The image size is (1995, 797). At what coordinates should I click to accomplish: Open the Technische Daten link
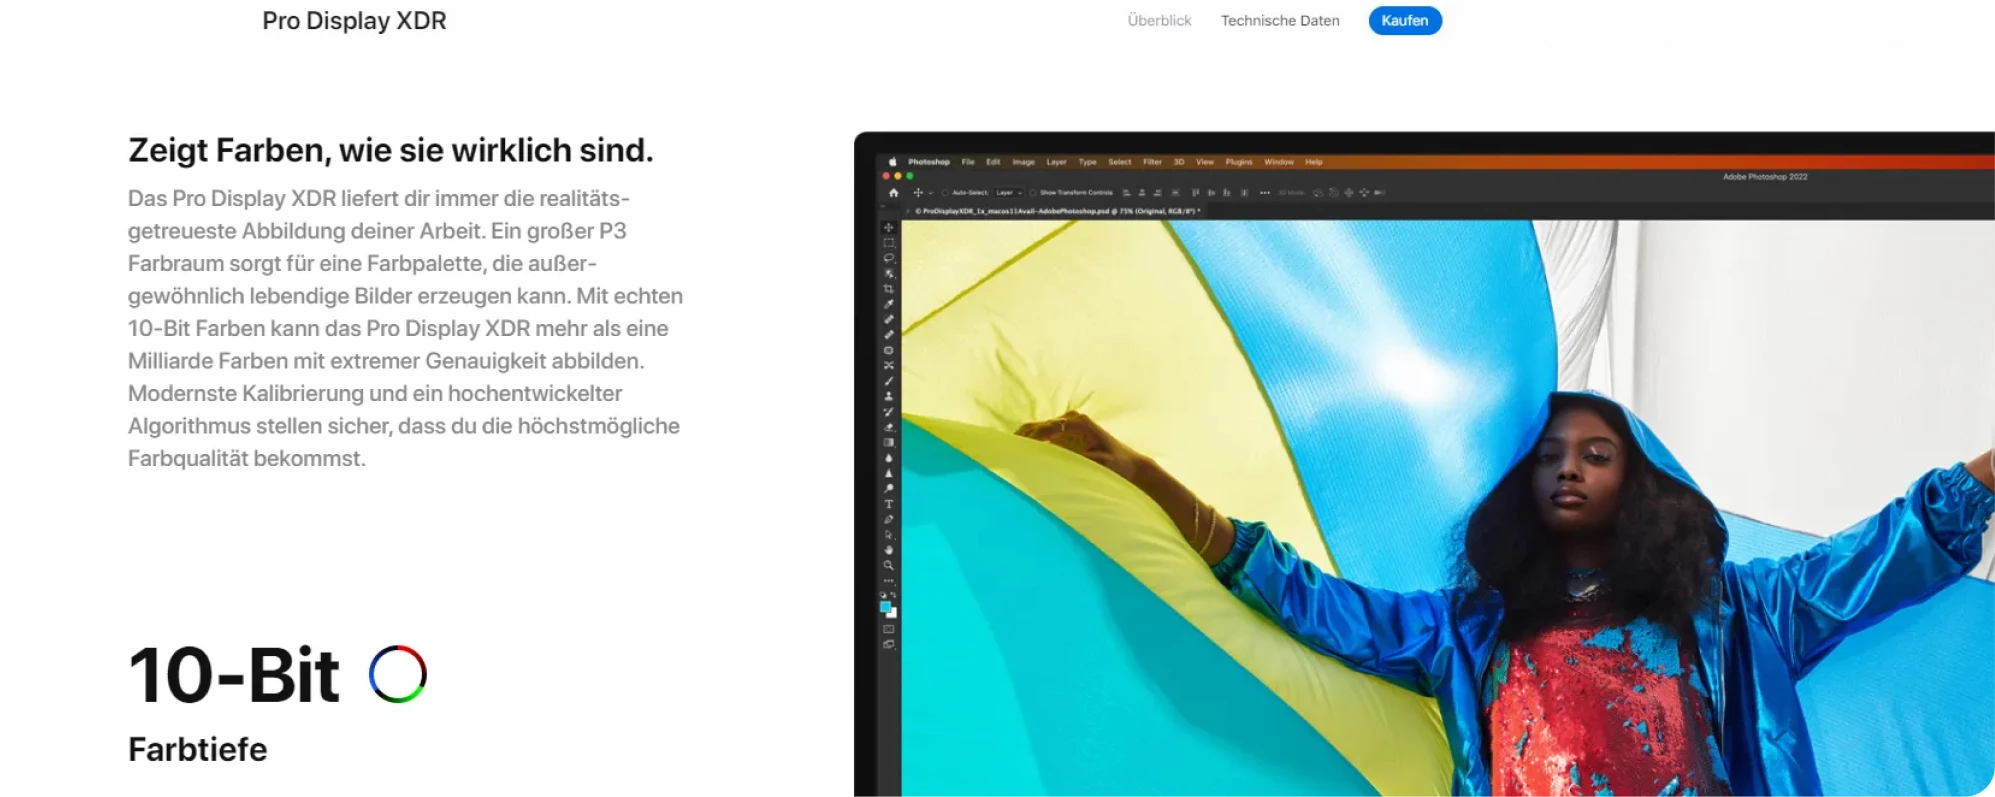1280,20
